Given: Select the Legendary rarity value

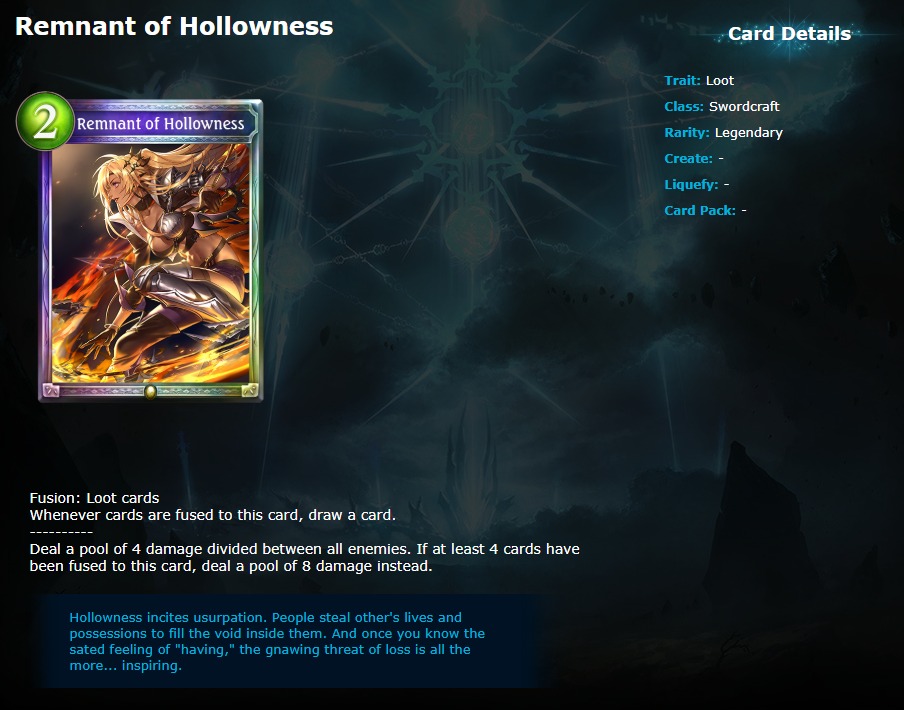Looking at the screenshot, I should point(748,133).
